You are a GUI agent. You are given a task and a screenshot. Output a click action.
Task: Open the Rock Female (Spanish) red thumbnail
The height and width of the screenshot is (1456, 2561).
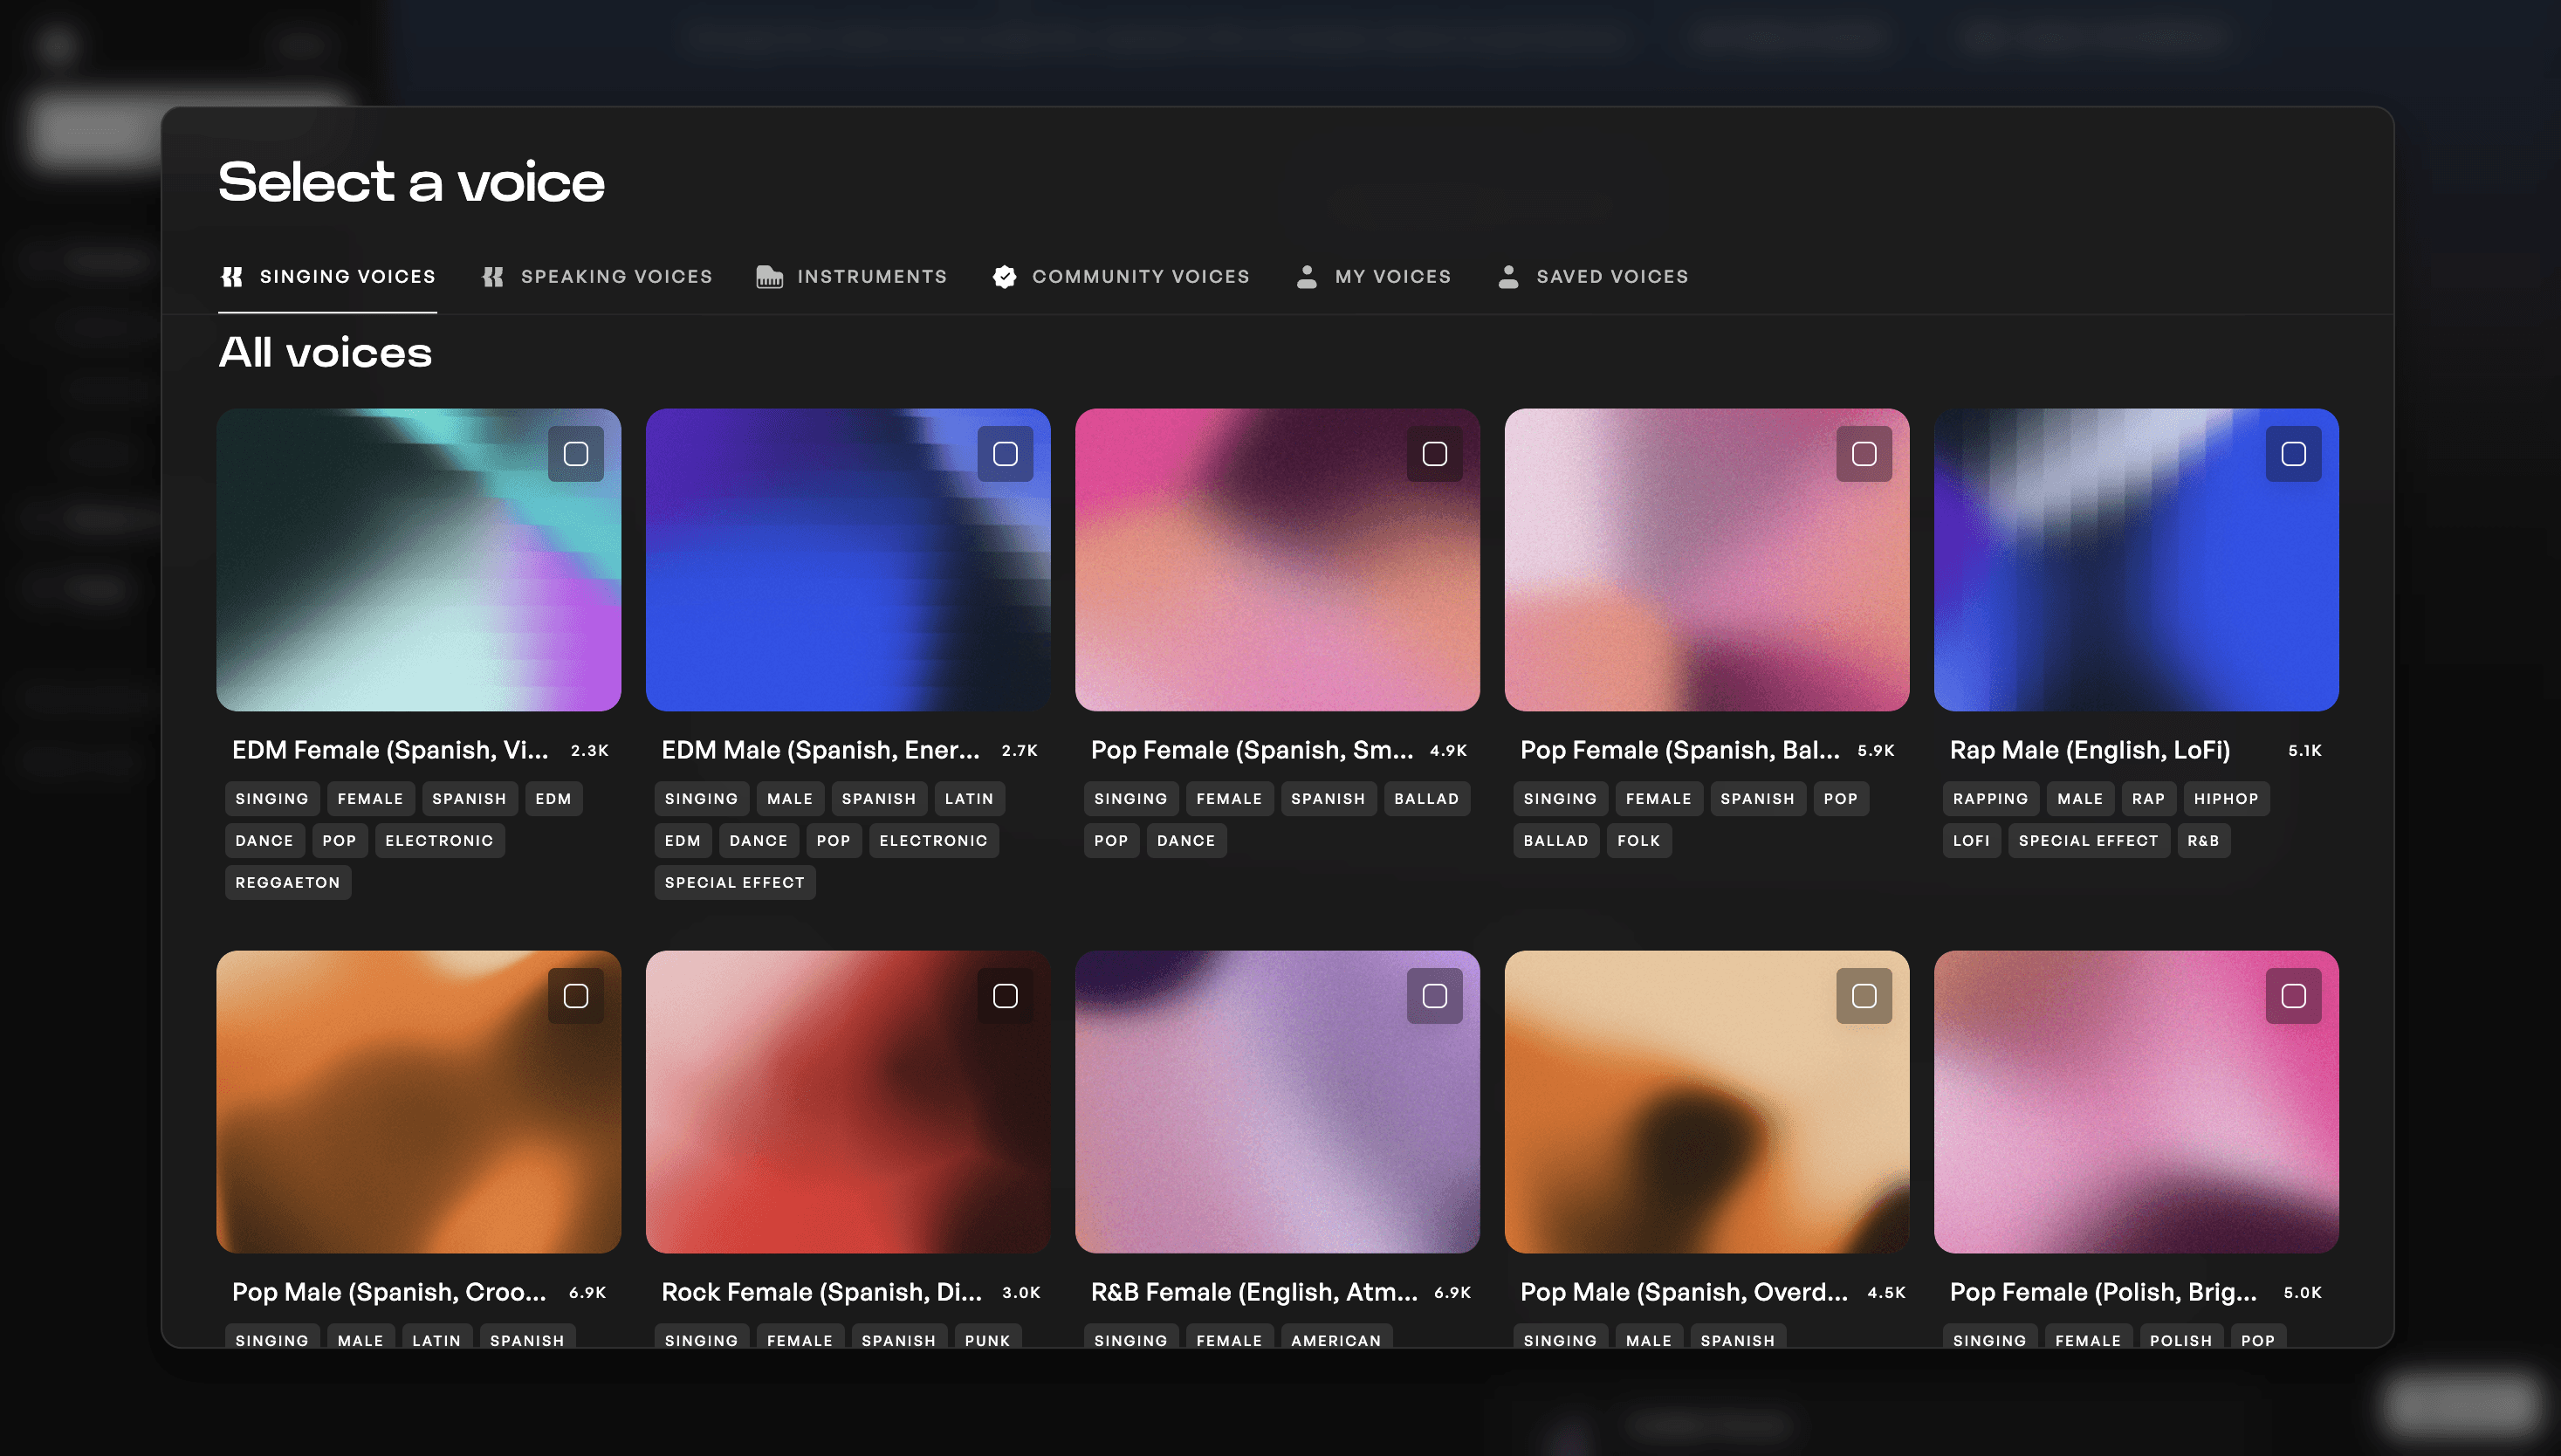click(x=848, y=1102)
